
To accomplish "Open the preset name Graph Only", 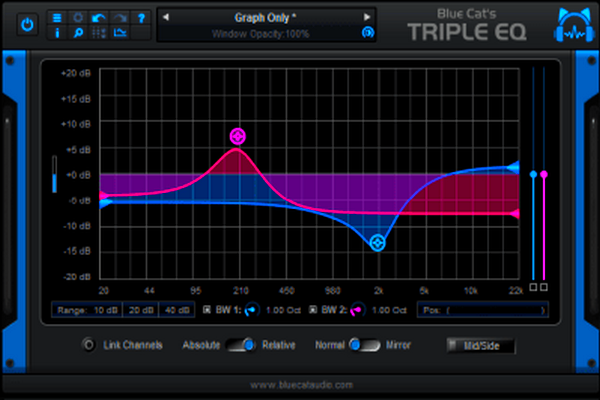I will [x=265, y=18].
